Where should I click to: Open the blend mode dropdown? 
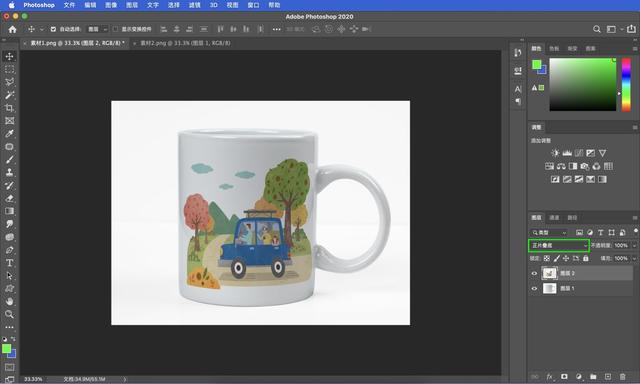coord(559,246)
